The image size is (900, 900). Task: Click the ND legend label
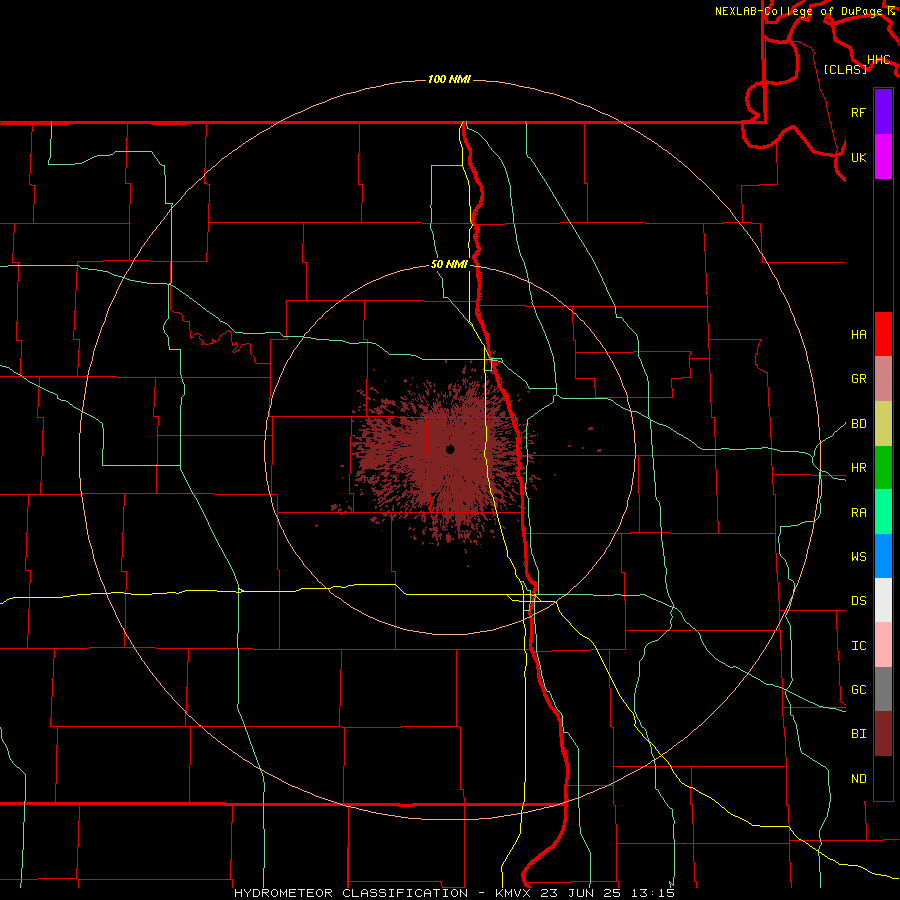(x=858, y=778)
